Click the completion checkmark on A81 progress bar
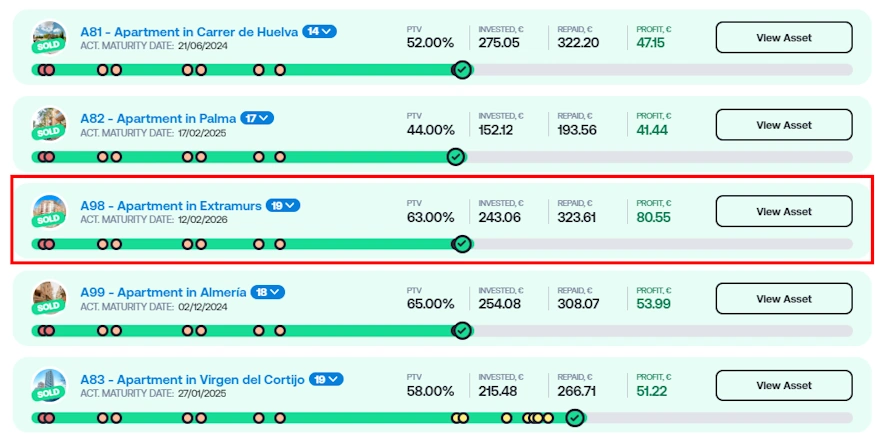 coord(461,70)
